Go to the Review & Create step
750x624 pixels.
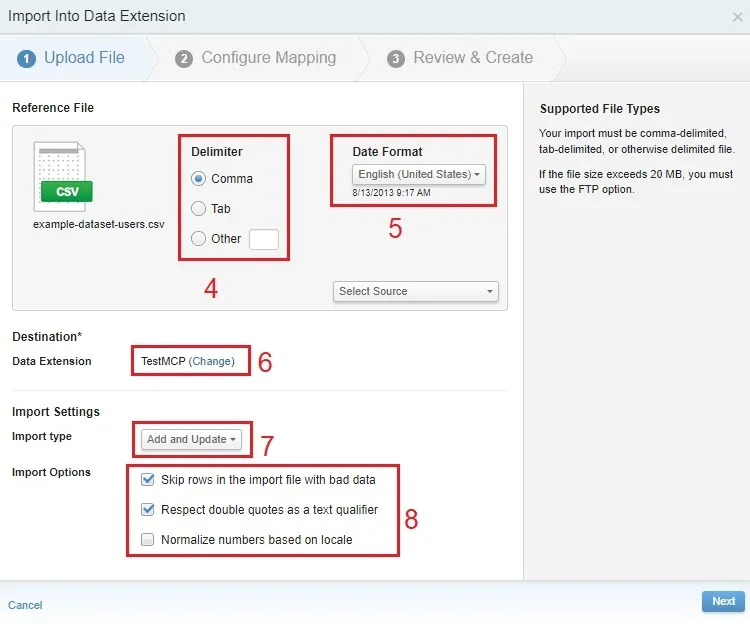(472, 58)
